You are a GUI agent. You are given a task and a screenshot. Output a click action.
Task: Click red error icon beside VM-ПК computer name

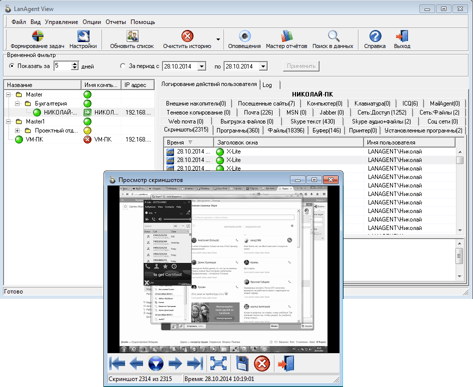tap(87, 140)
